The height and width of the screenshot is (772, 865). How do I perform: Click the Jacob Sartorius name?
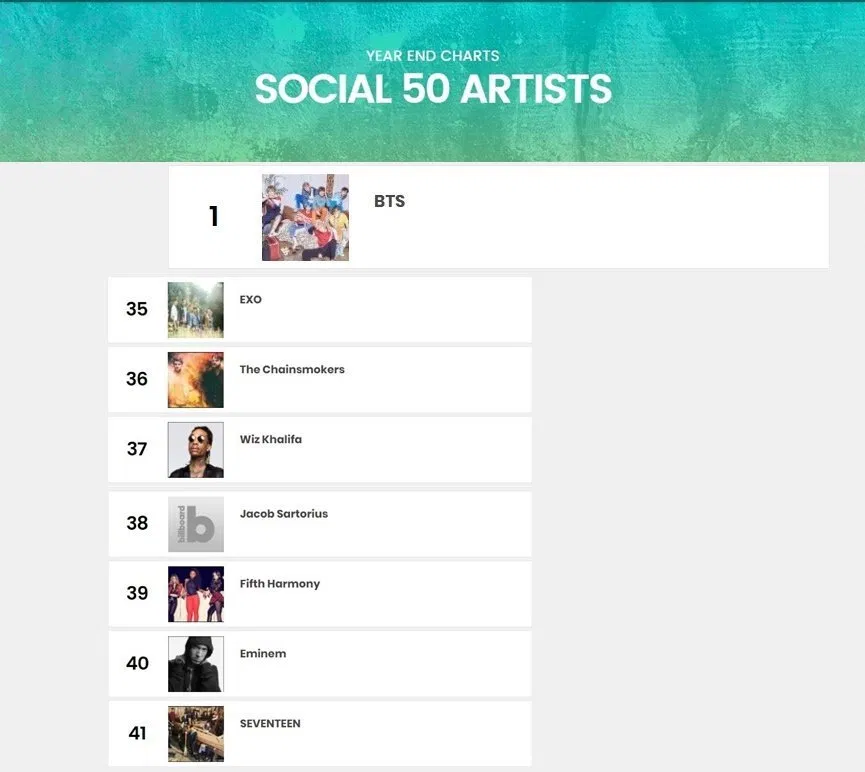[x=282, y=513]
